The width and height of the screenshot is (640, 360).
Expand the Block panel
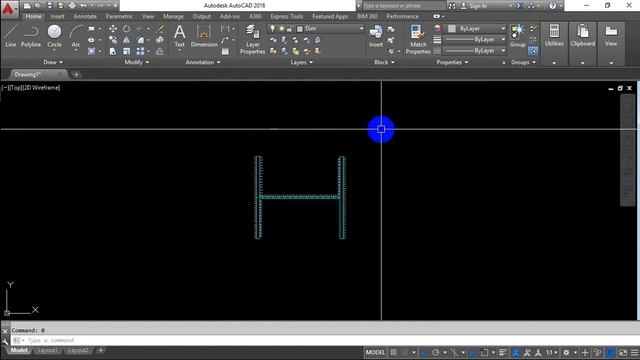pos(384,62)
